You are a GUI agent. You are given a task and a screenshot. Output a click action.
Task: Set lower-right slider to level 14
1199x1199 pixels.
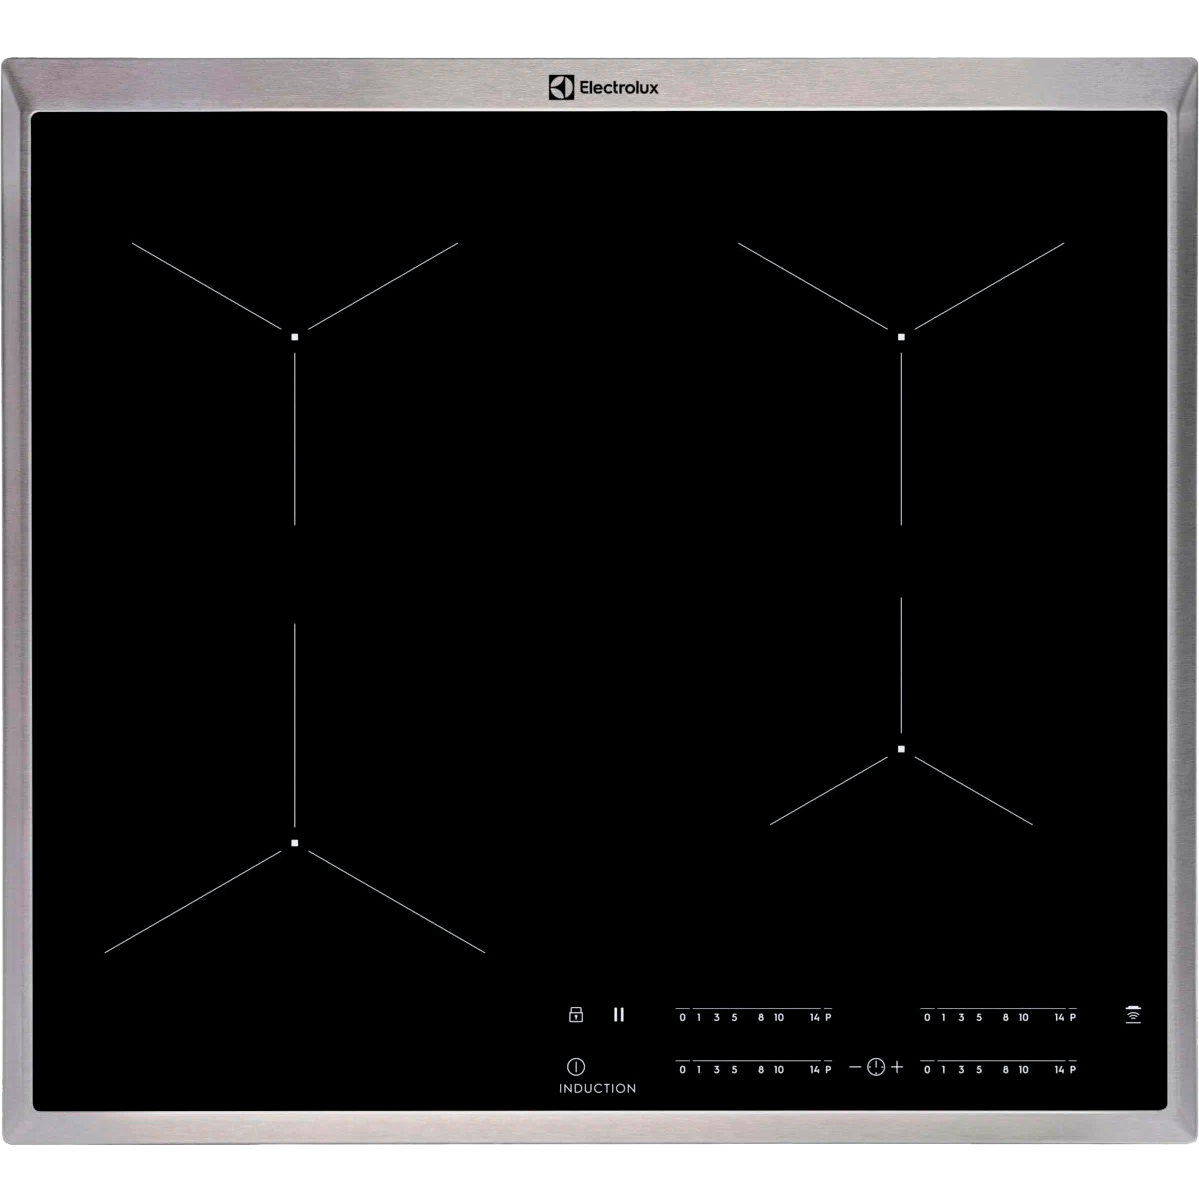pos(1058,1069)
